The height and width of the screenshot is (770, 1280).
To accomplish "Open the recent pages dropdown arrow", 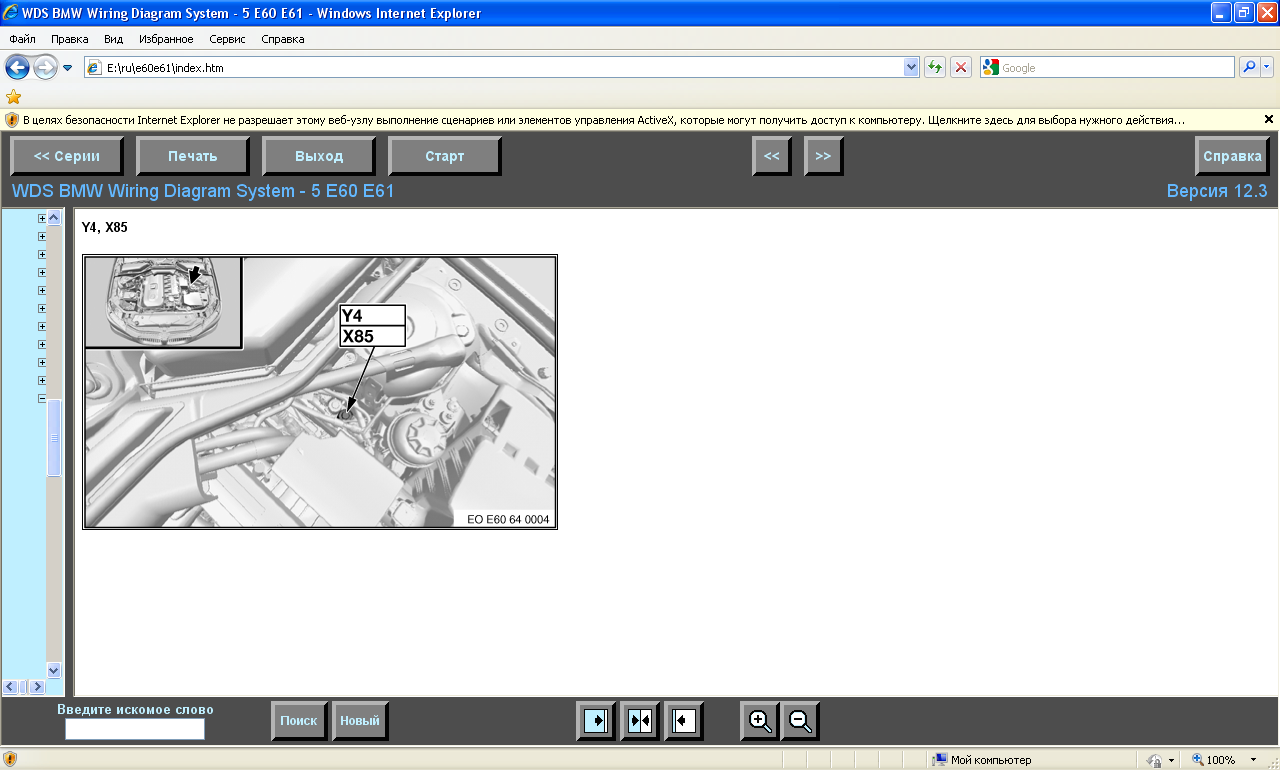I will pos(68,68).
